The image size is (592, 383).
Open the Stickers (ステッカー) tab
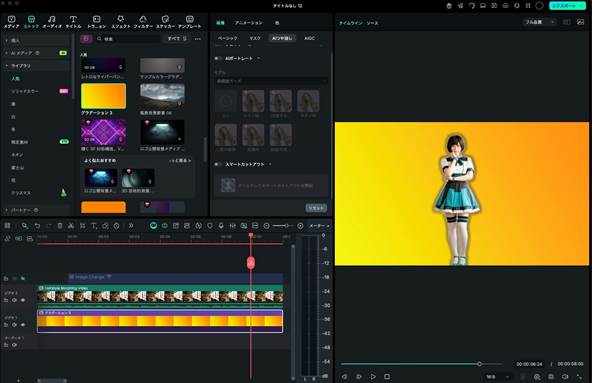[165, 22]
